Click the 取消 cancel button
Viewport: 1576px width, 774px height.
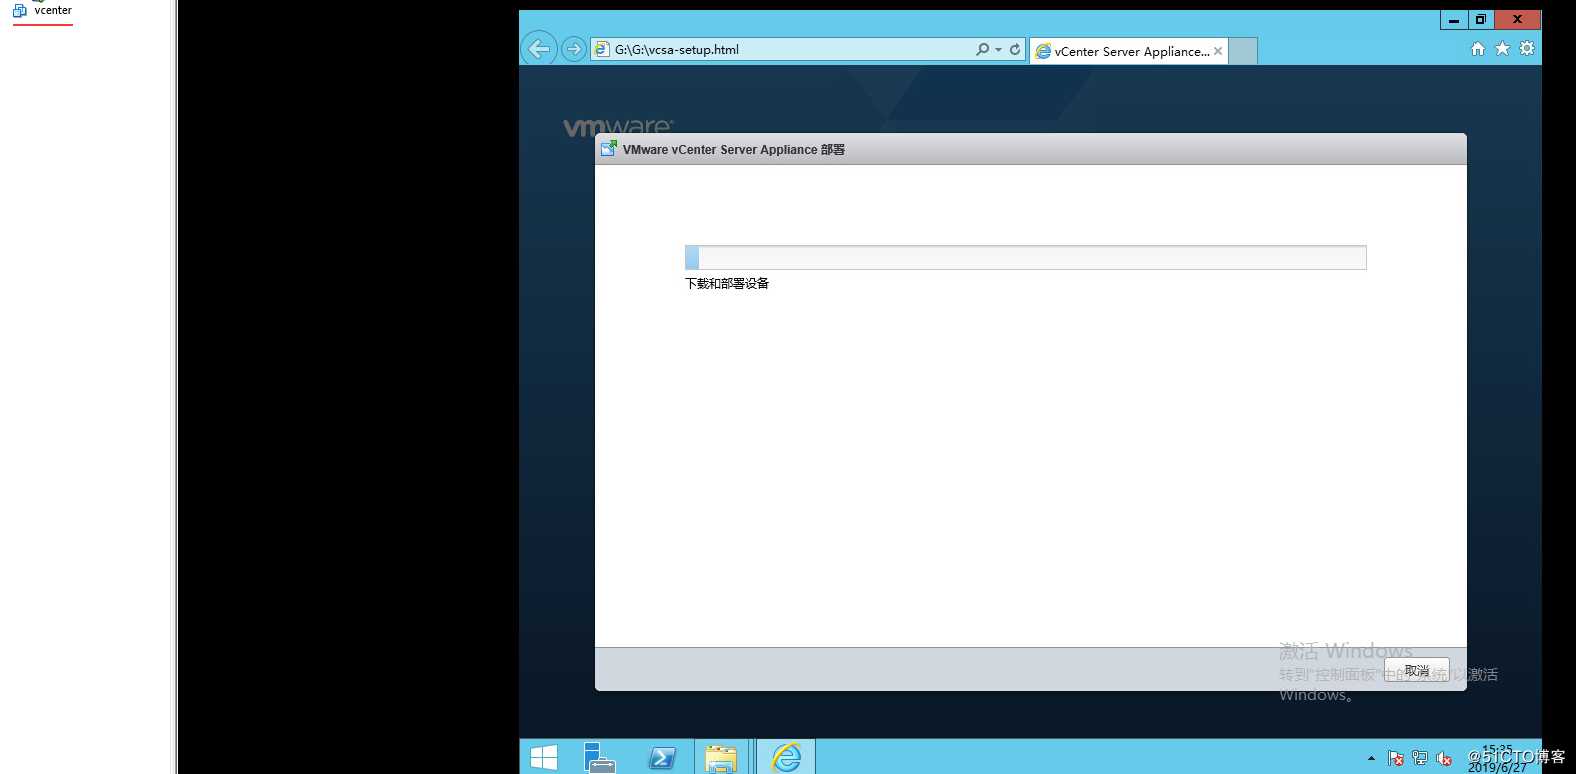tap(1416, 670)
